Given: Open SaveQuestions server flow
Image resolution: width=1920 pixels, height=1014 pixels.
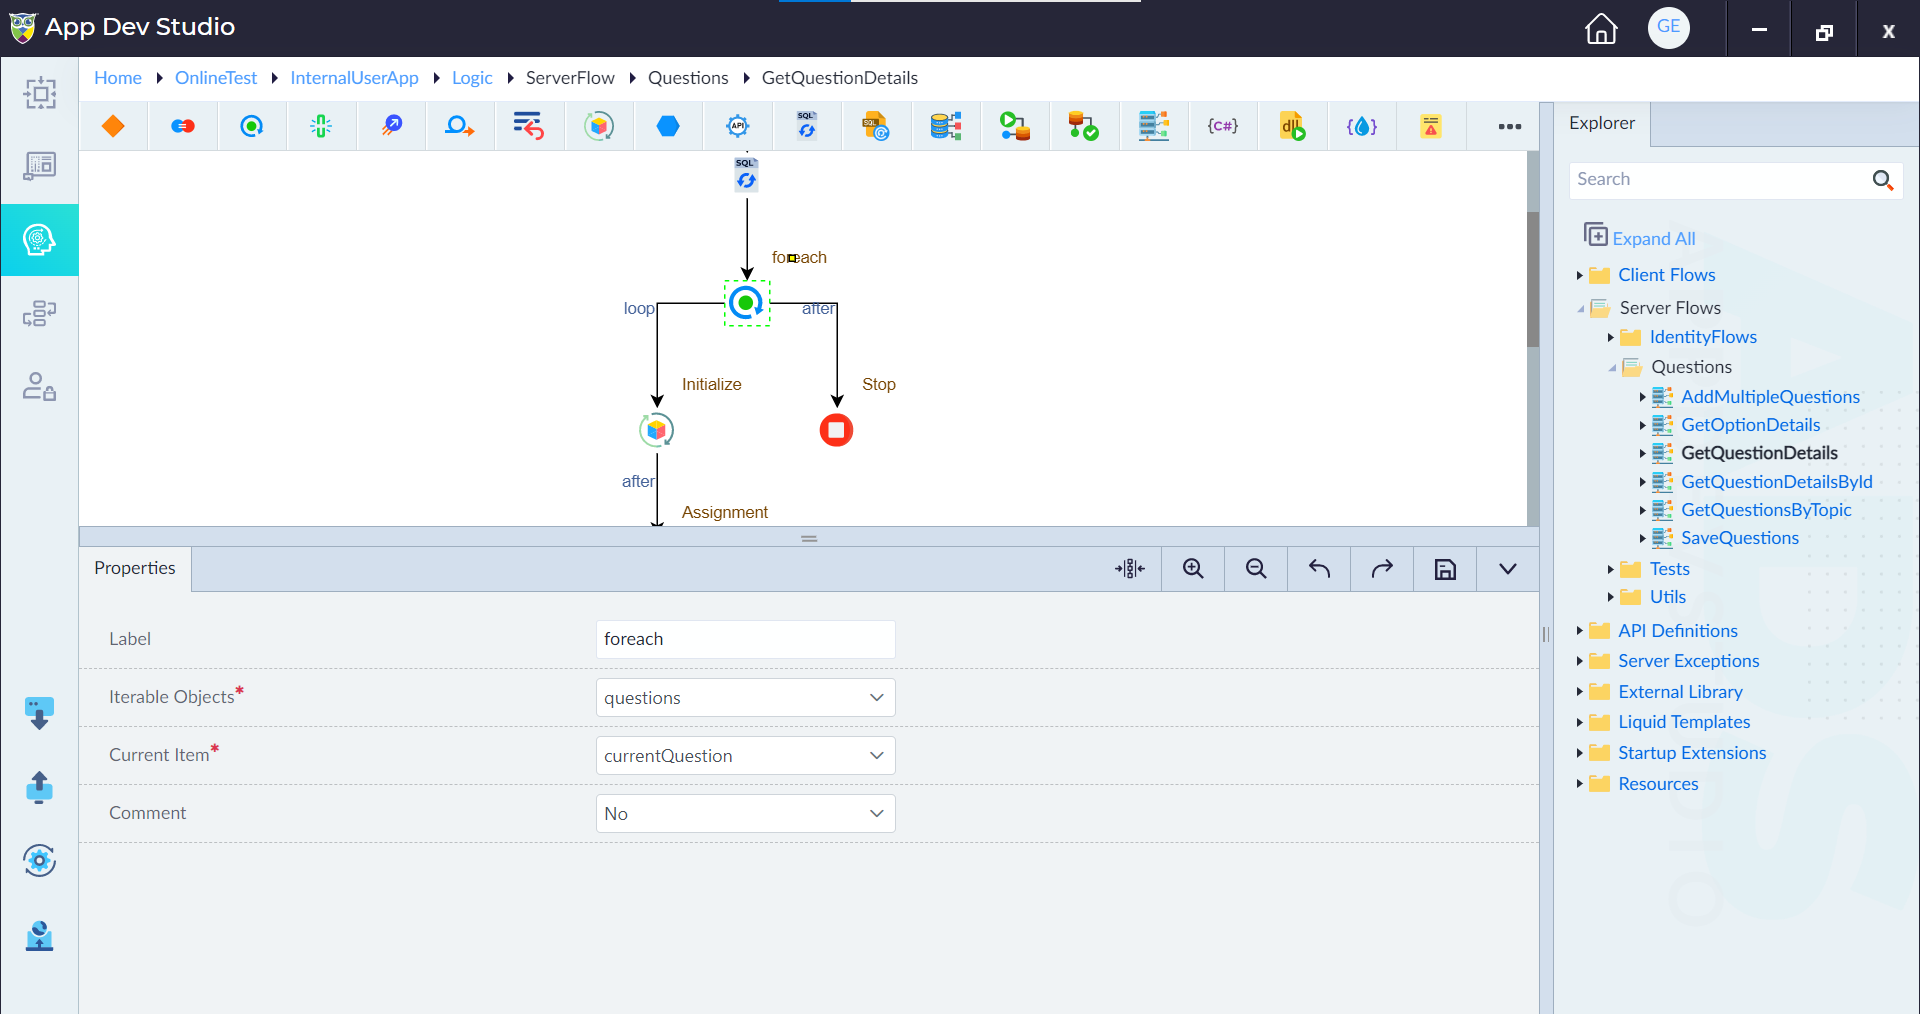Looking at the screenshot, I should click(x=1739, y=538).
